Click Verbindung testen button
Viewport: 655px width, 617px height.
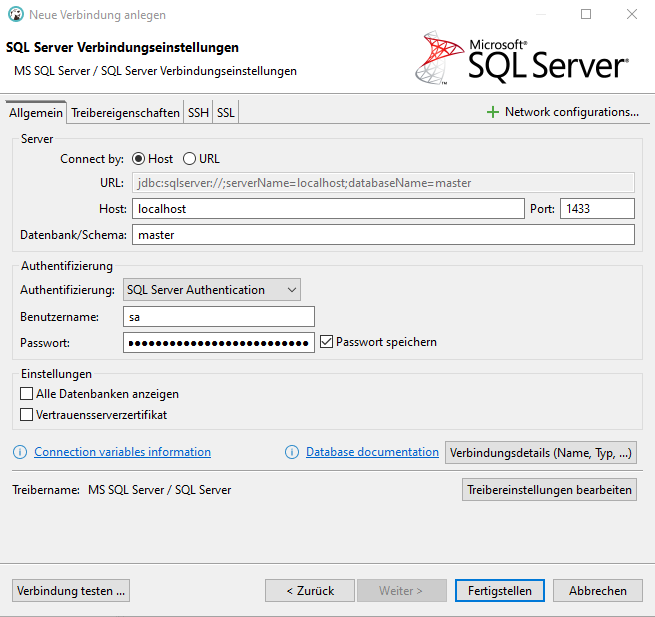click(x=71, y=591)
